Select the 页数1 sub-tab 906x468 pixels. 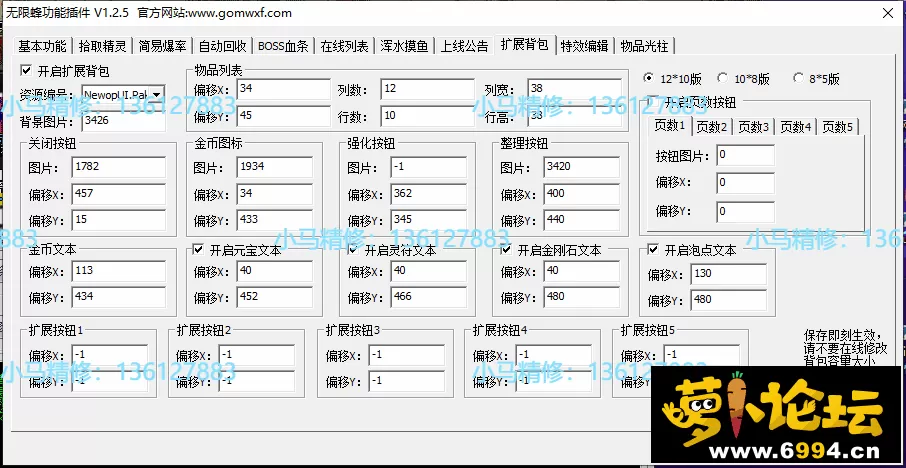tap(670, 125)
